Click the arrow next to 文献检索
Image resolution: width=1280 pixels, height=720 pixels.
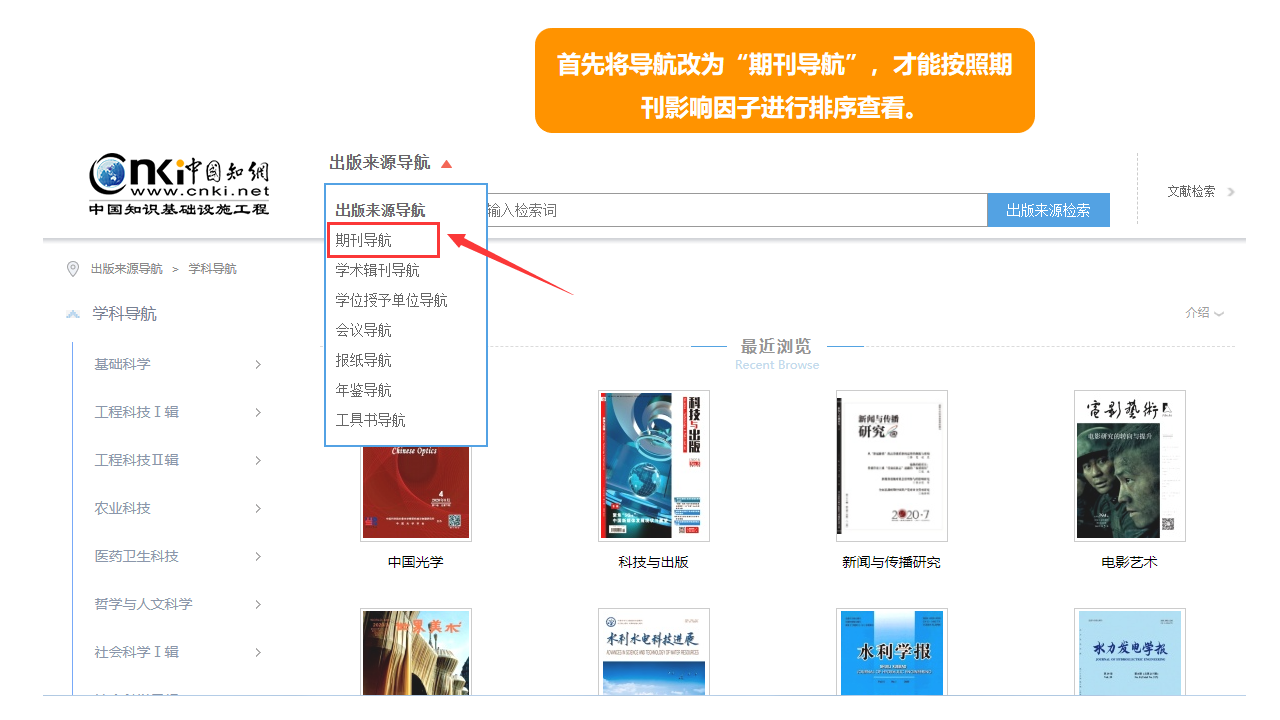click(1231, 192)
